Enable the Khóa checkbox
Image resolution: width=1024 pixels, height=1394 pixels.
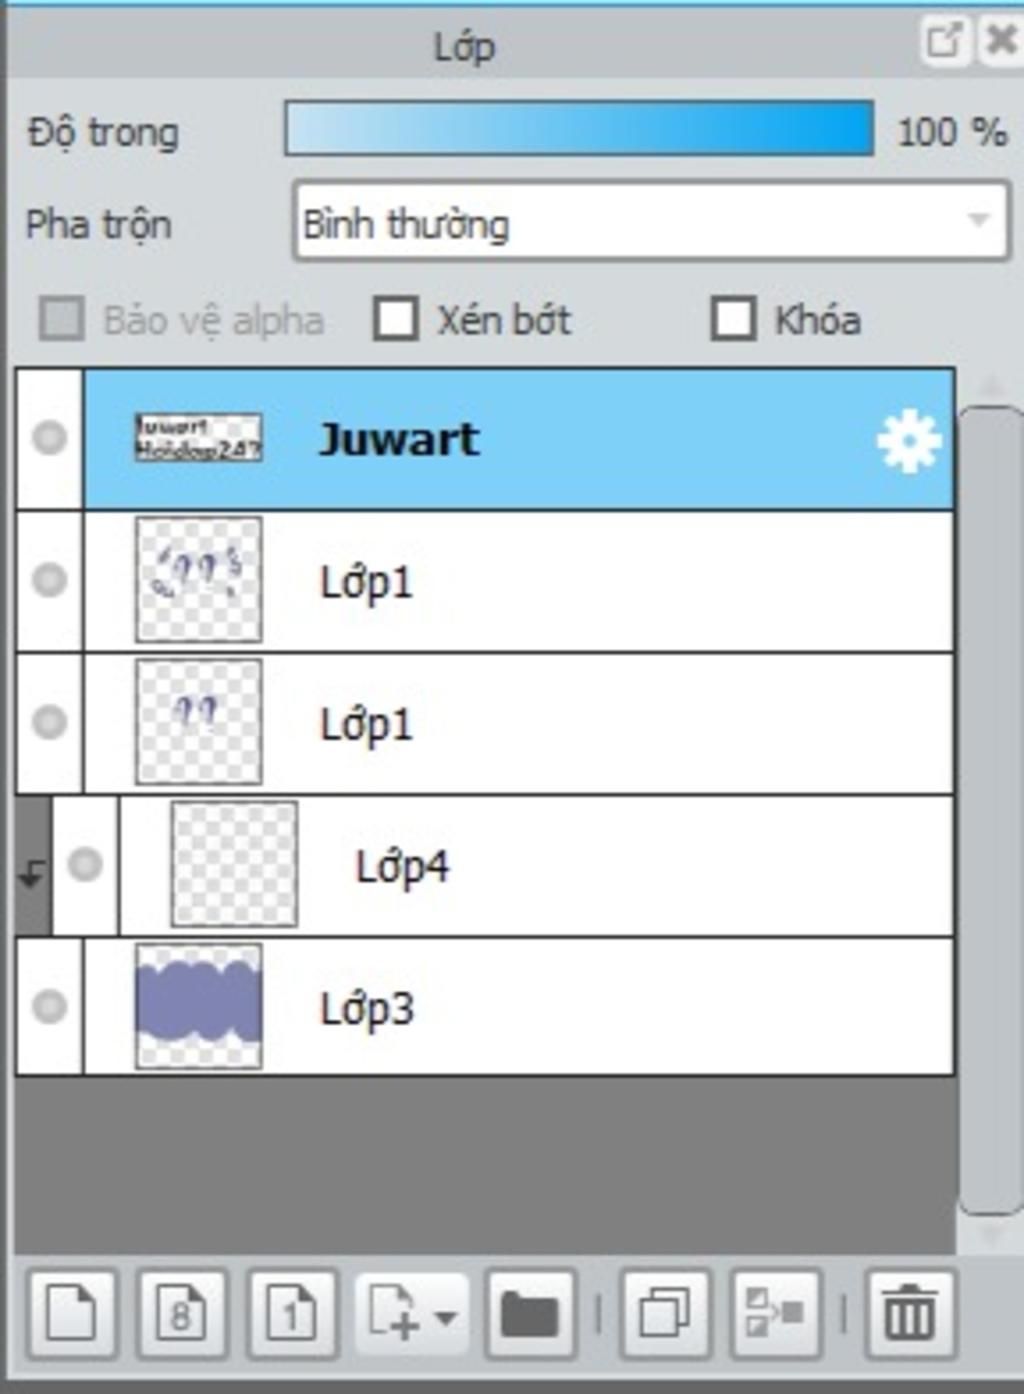(x=733, y=320)
